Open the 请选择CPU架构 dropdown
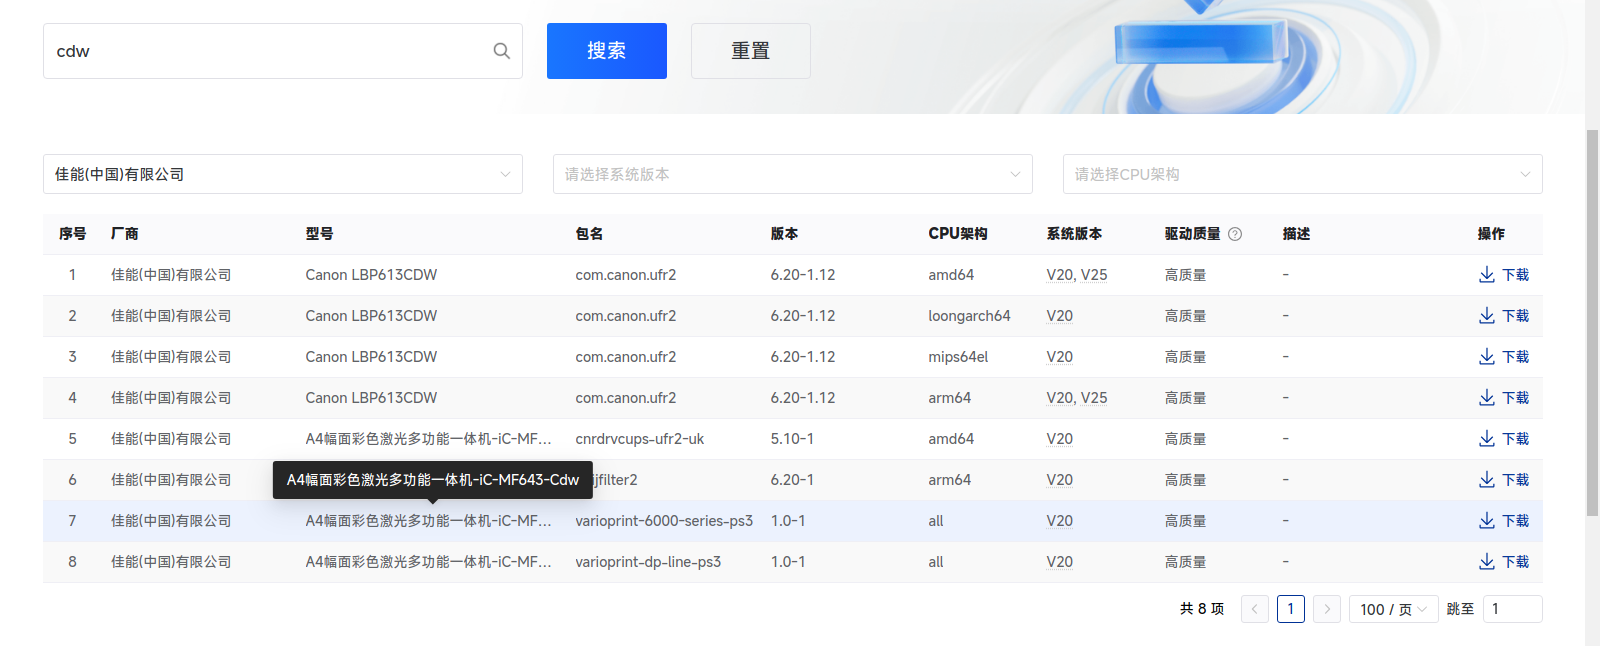 [1303, 174]
